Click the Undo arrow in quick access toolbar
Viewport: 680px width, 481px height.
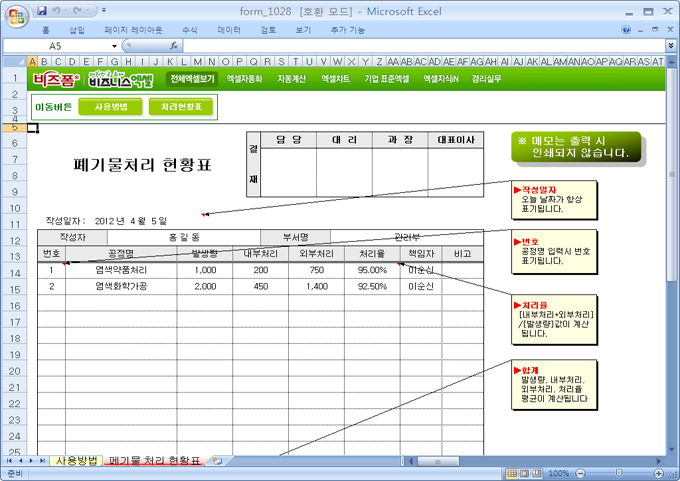(58, 10)
